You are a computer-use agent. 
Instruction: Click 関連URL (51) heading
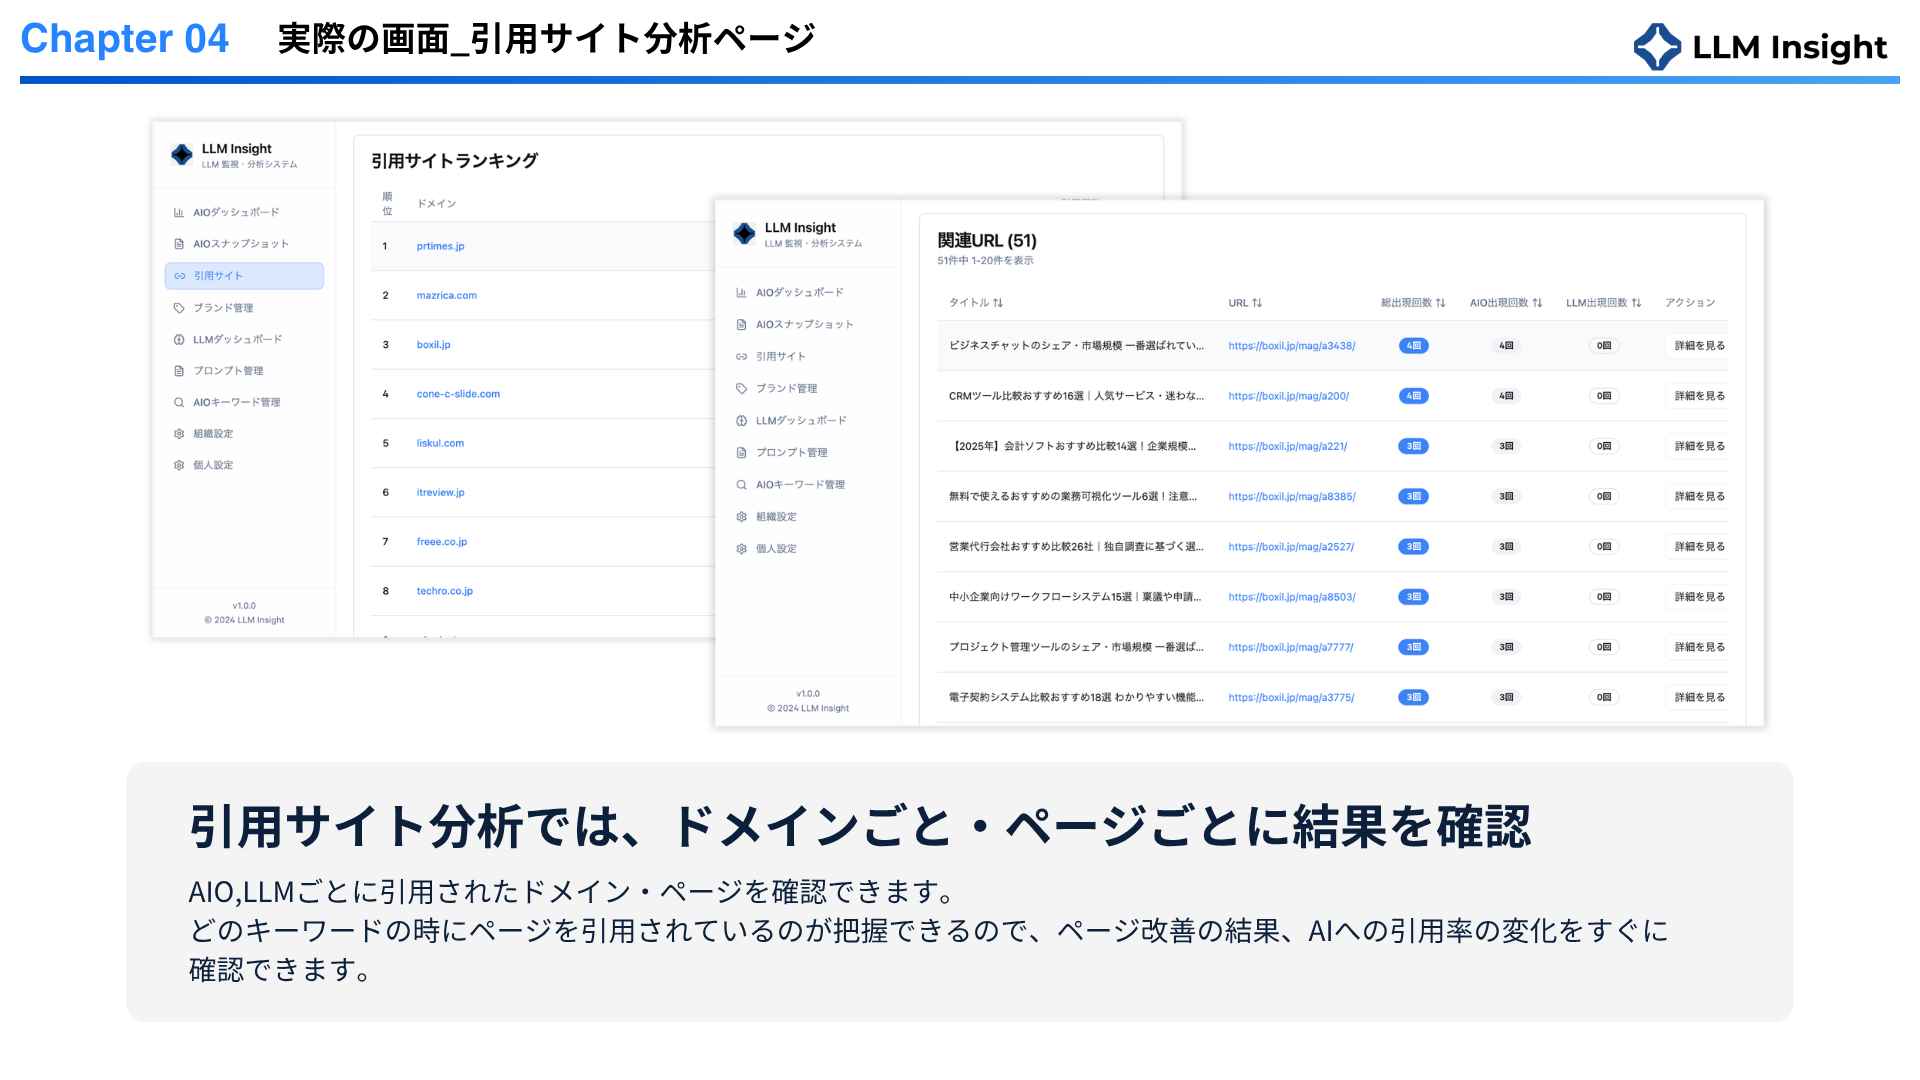(x=987, y=241)
